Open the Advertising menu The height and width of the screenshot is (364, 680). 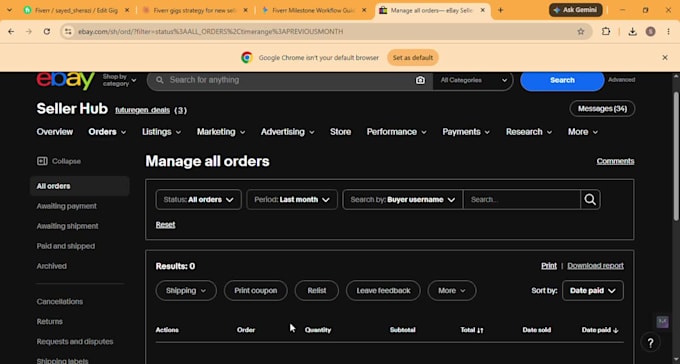[288, 132]
